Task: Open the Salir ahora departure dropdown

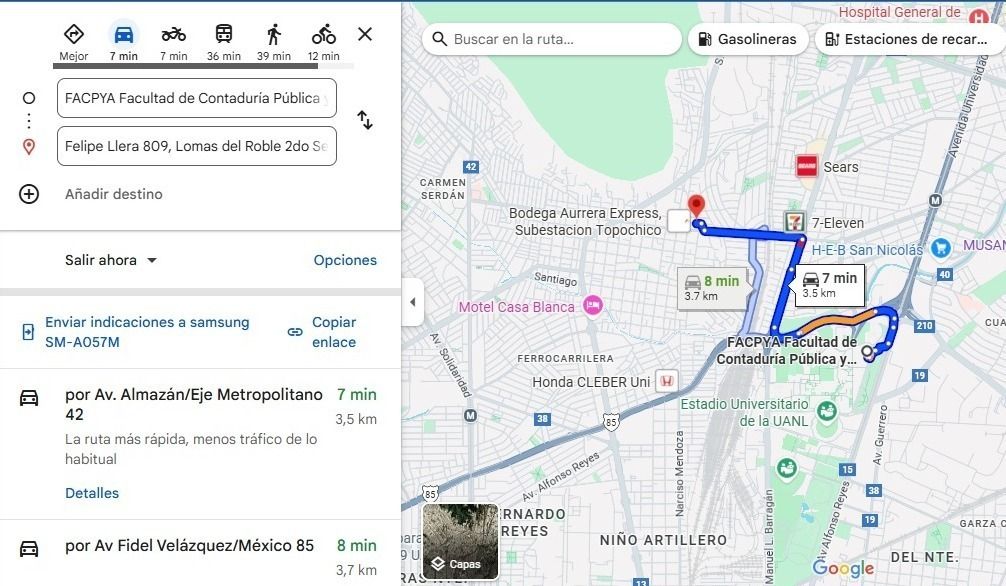Action: (x=111, y=260)
